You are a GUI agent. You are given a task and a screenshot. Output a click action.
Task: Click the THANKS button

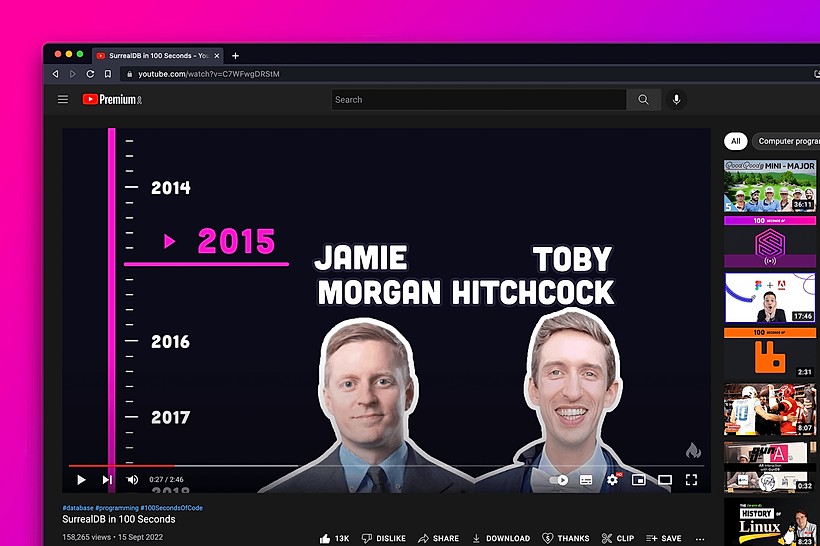click(x=566, y=538)
